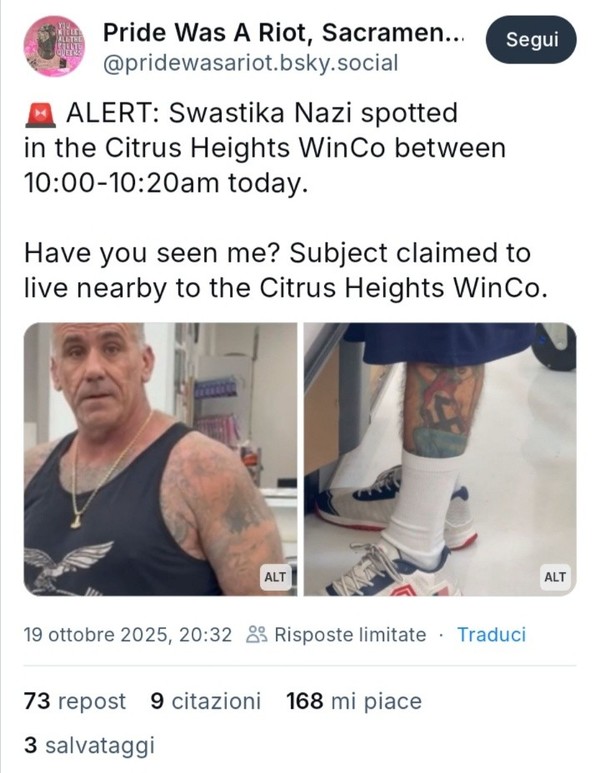Viewport: 600px width, 773px height.
Task: Click the people icon beside Risposte limitate
Action: 256,634
